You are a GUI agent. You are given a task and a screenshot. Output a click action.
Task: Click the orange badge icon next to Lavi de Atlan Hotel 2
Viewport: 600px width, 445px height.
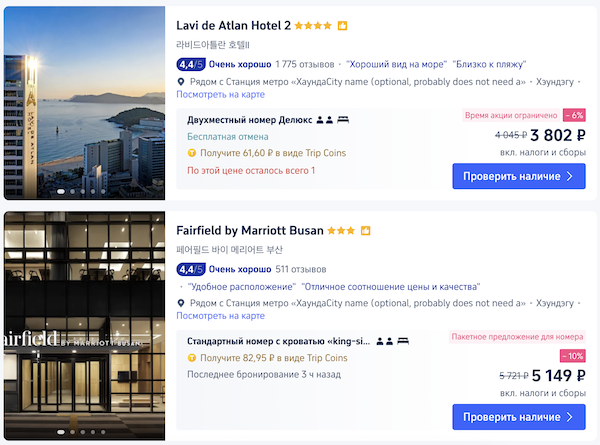click(342, 25)
